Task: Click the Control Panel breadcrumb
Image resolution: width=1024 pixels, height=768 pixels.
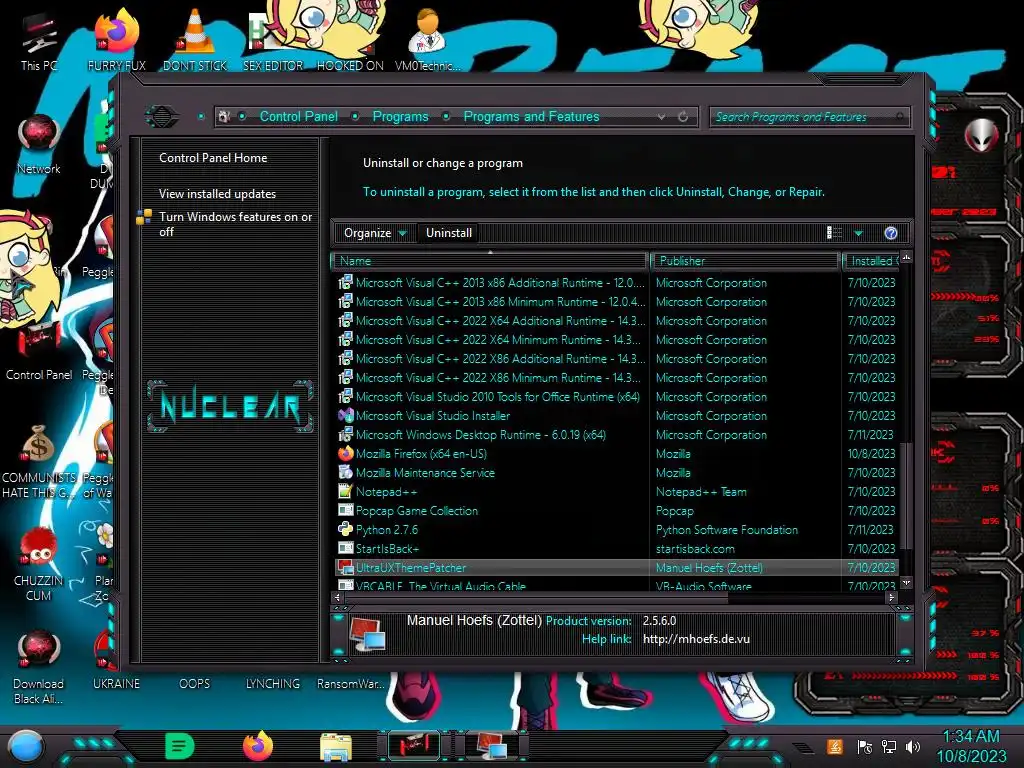Action: (x=298, y=117)
